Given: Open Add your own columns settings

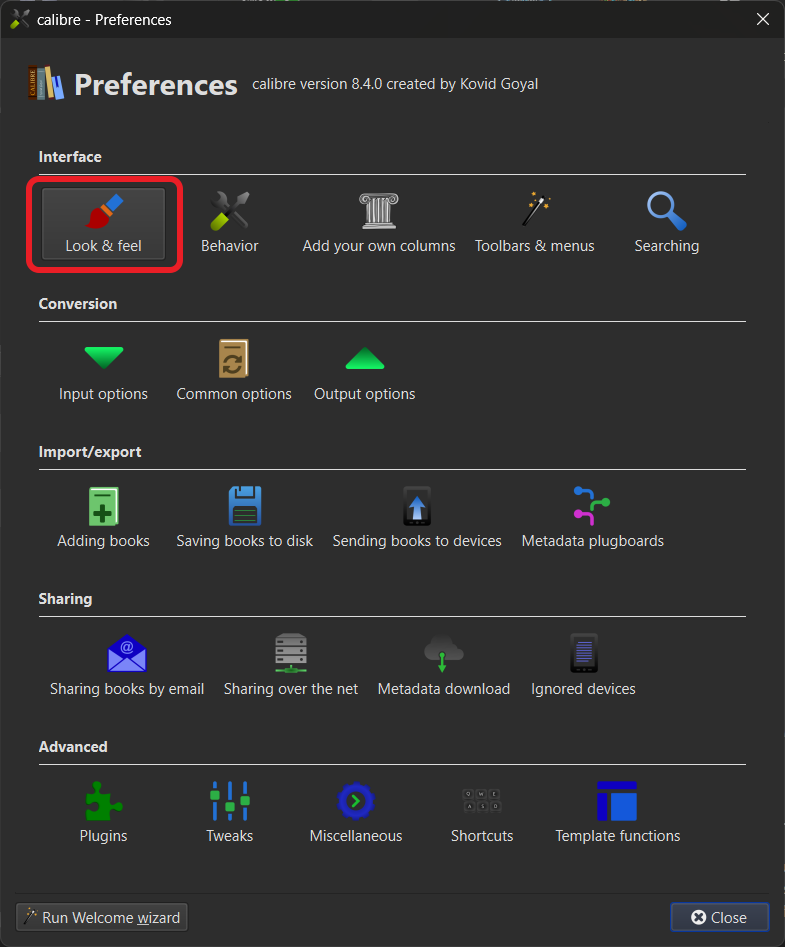Looking at the screenshot, I should click(x=379, y=223).
